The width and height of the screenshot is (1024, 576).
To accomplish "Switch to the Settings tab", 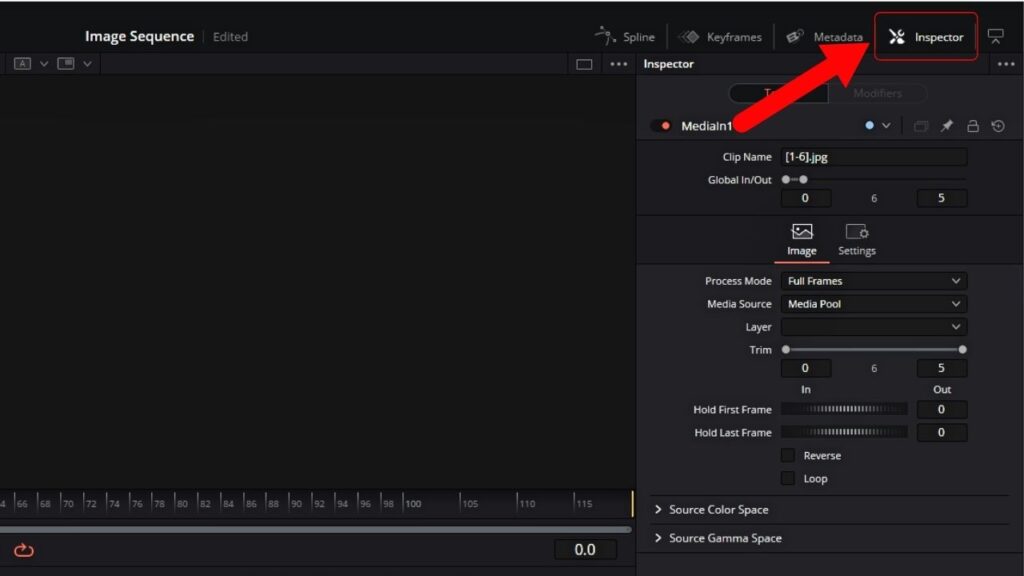I will click(856, 240).
